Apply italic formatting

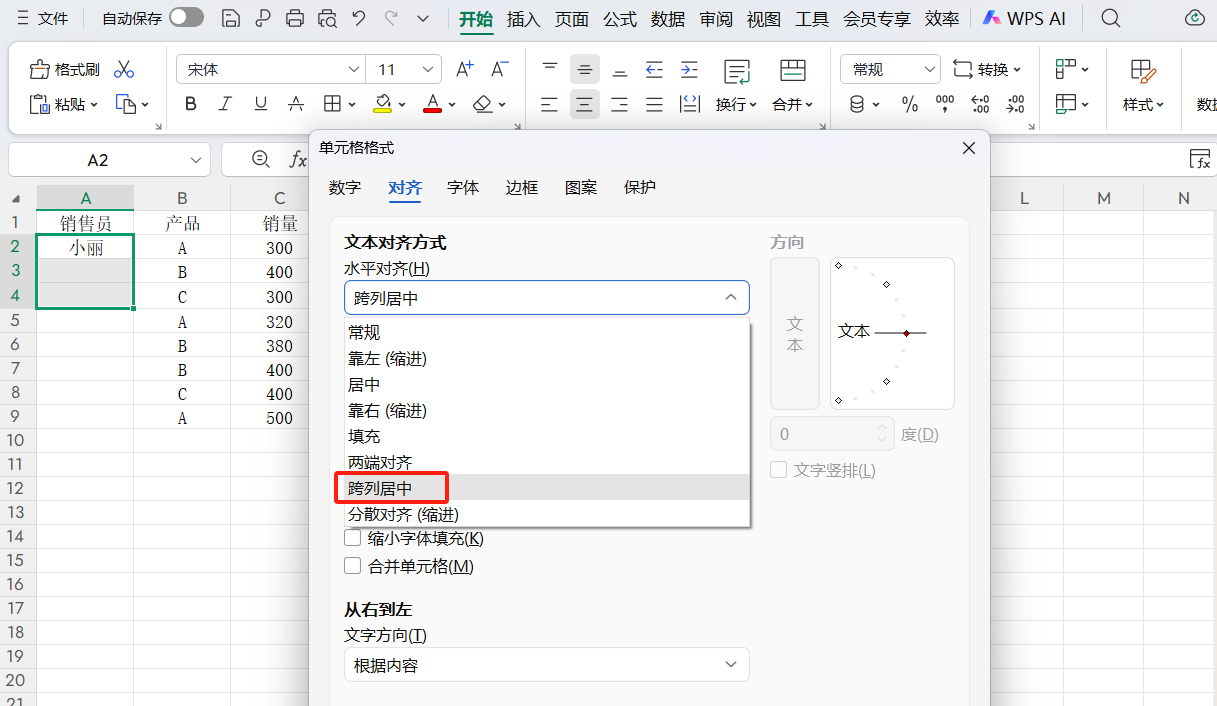tap(225, 104)
